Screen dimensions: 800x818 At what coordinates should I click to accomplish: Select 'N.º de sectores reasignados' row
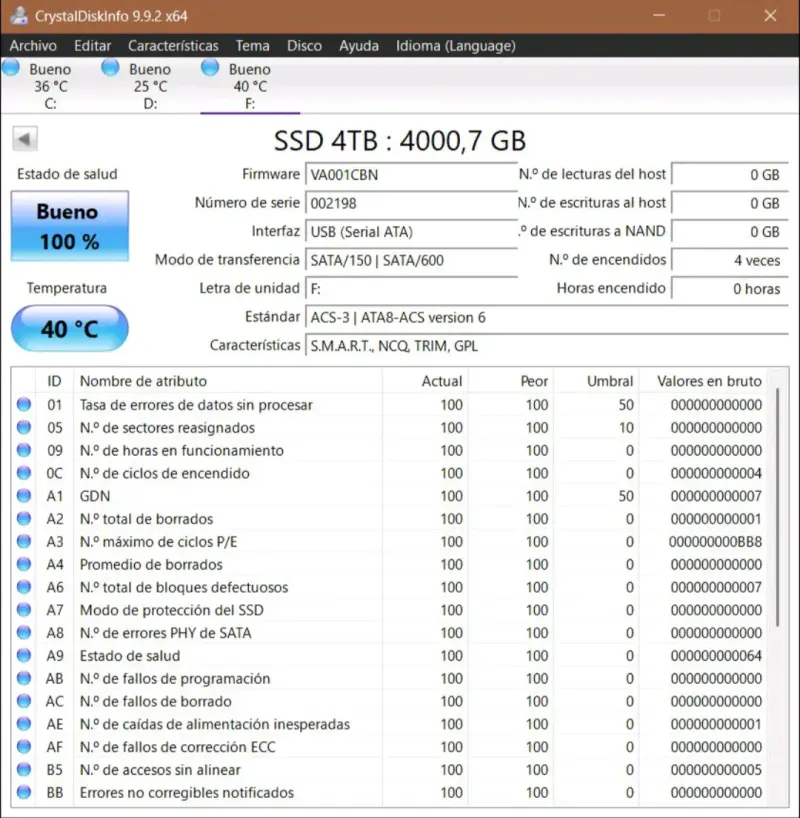390,428
